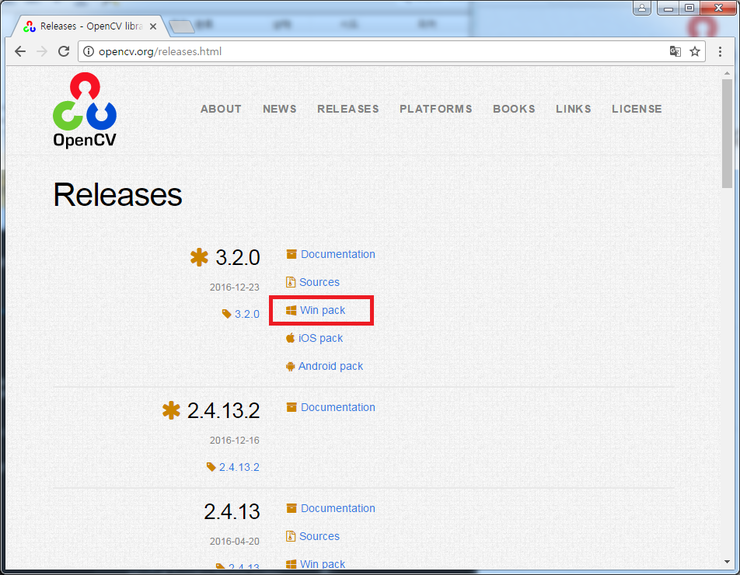Click the sources icon for 2.4.13
The image size is (740, 575).
pyautogui.click(x=291, y=536)
